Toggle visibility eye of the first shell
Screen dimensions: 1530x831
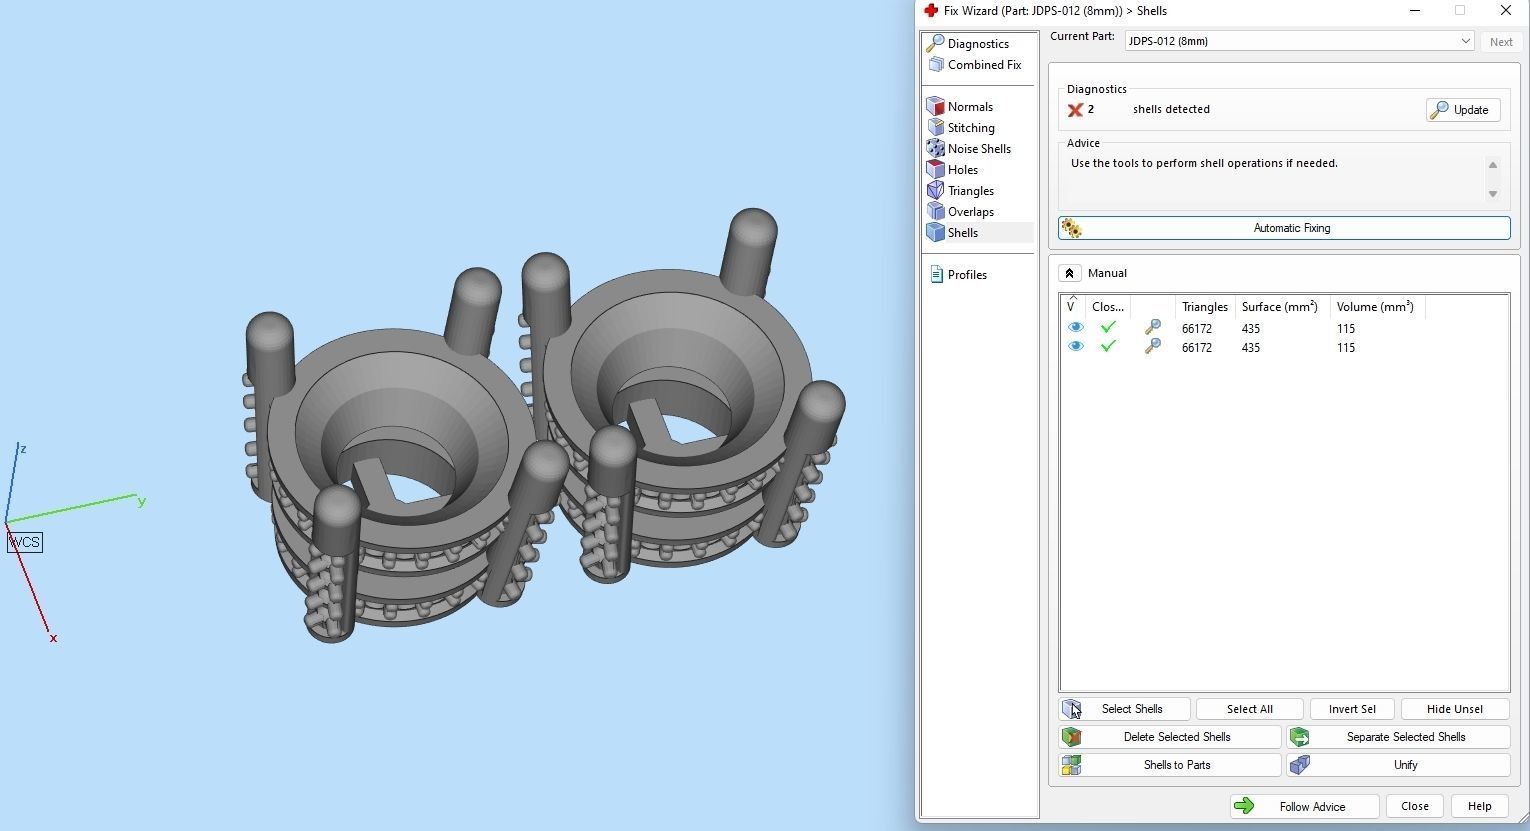click(x=1076, y=328)
